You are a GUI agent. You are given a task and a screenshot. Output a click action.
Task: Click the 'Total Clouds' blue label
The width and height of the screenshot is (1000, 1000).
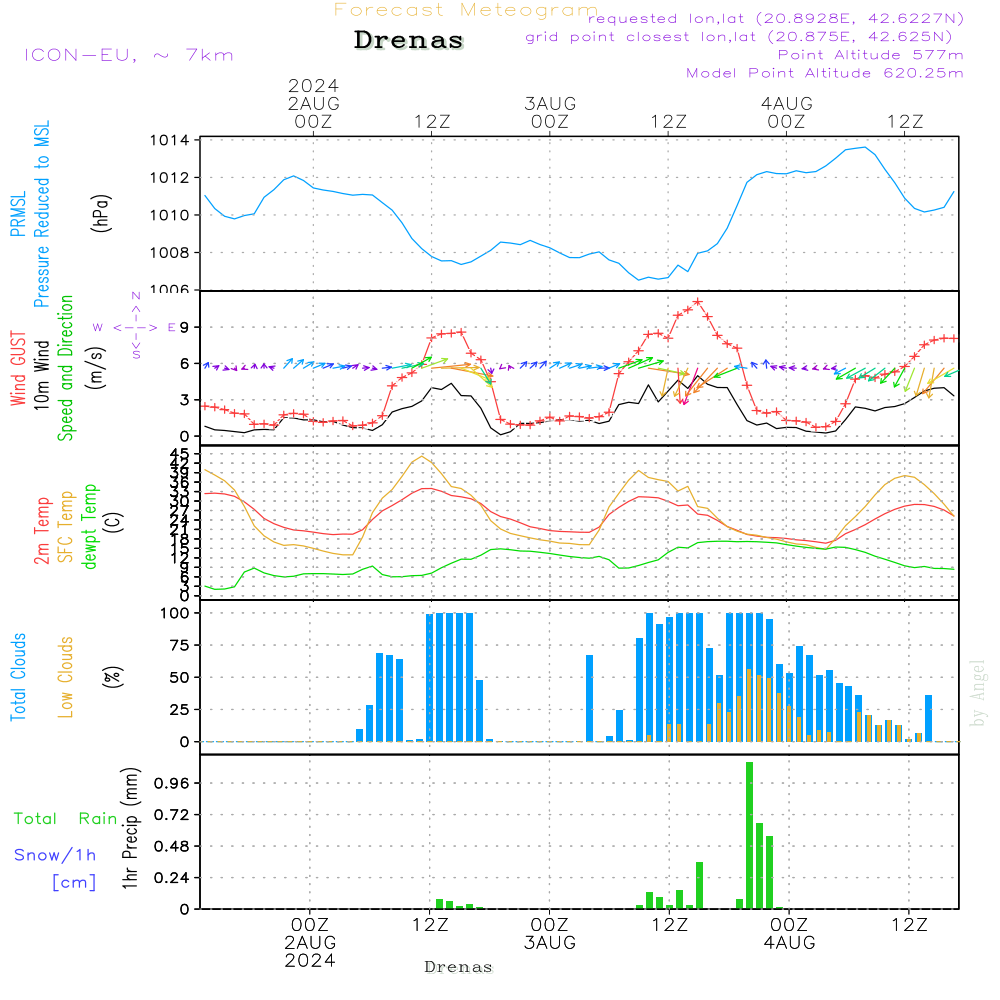click(18, 677)
